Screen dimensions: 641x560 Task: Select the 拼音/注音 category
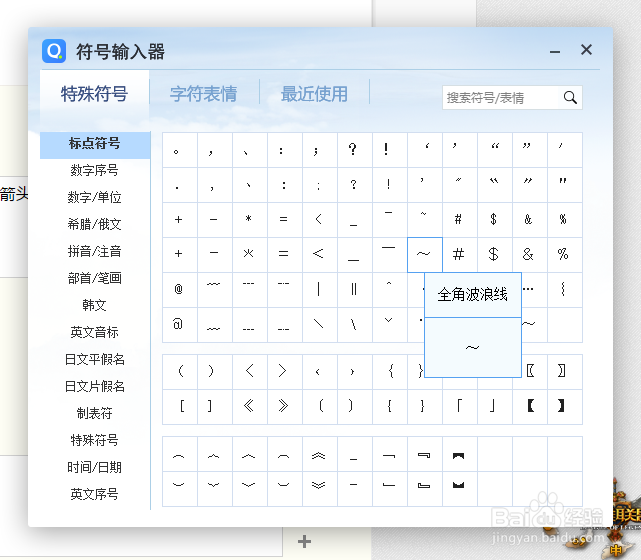[95, 251]
